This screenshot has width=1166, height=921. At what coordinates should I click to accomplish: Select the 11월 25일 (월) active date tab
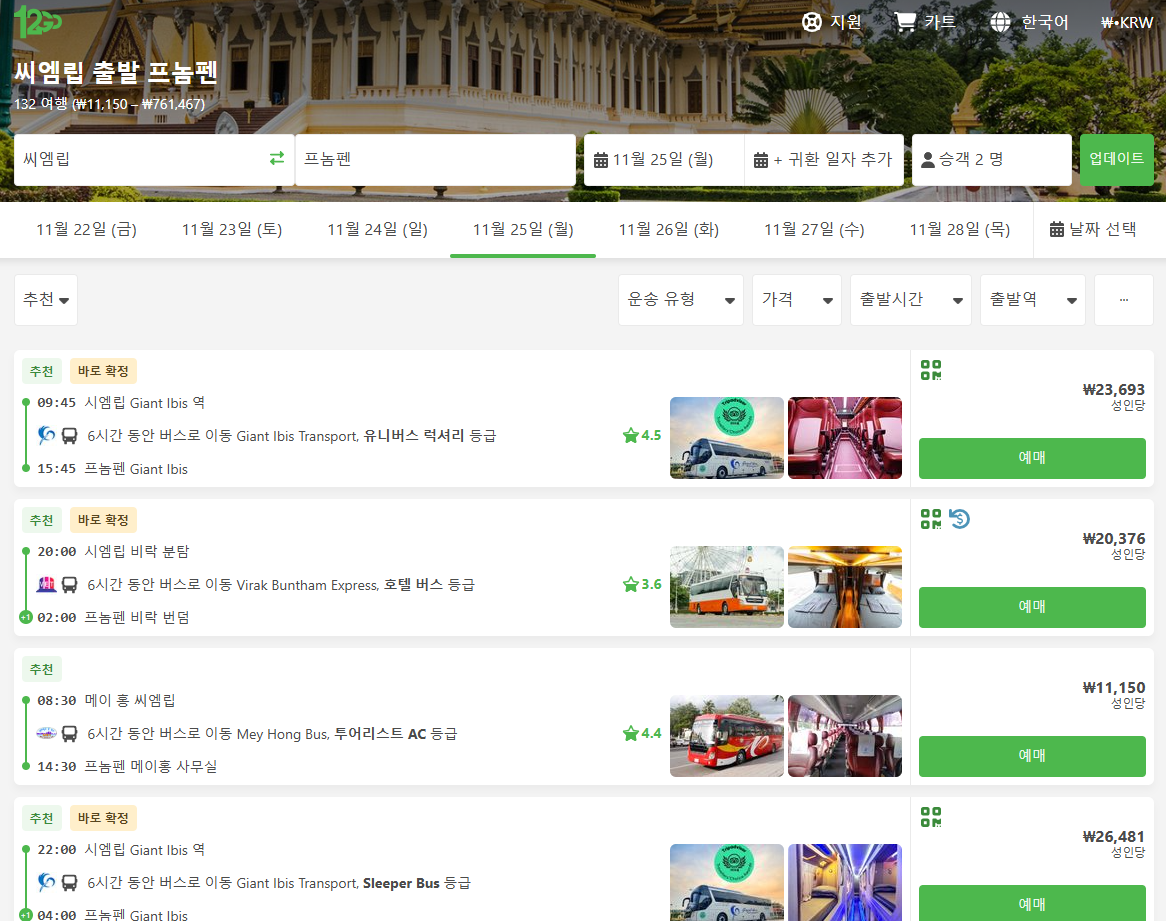coord(523,230)
